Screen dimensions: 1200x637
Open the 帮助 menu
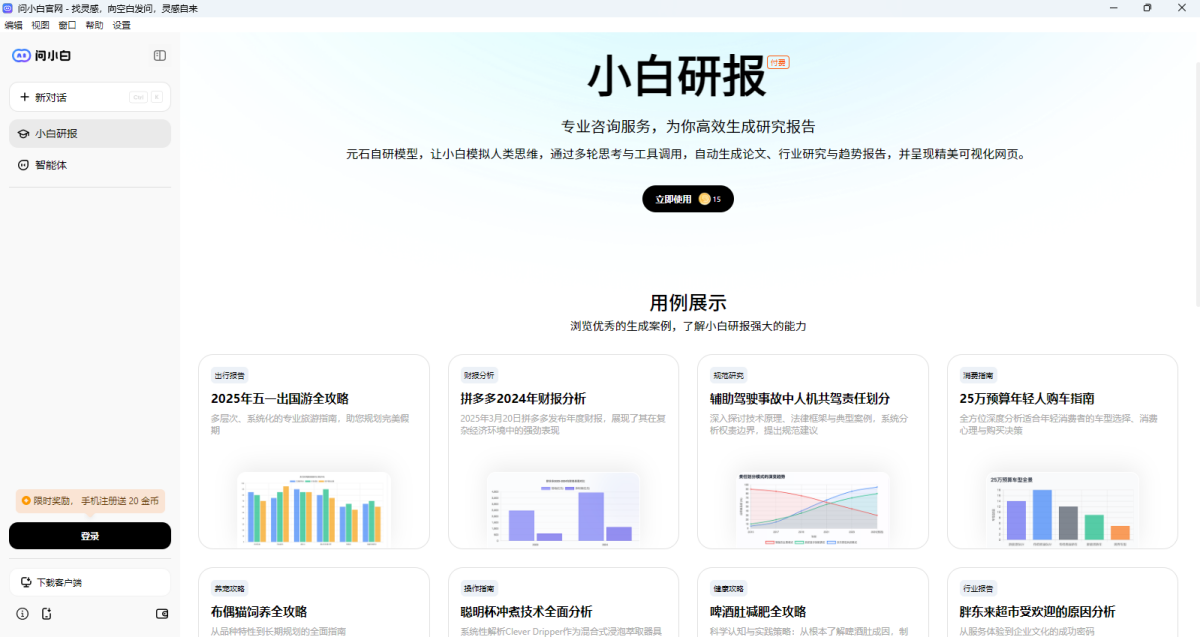[93, 25]
